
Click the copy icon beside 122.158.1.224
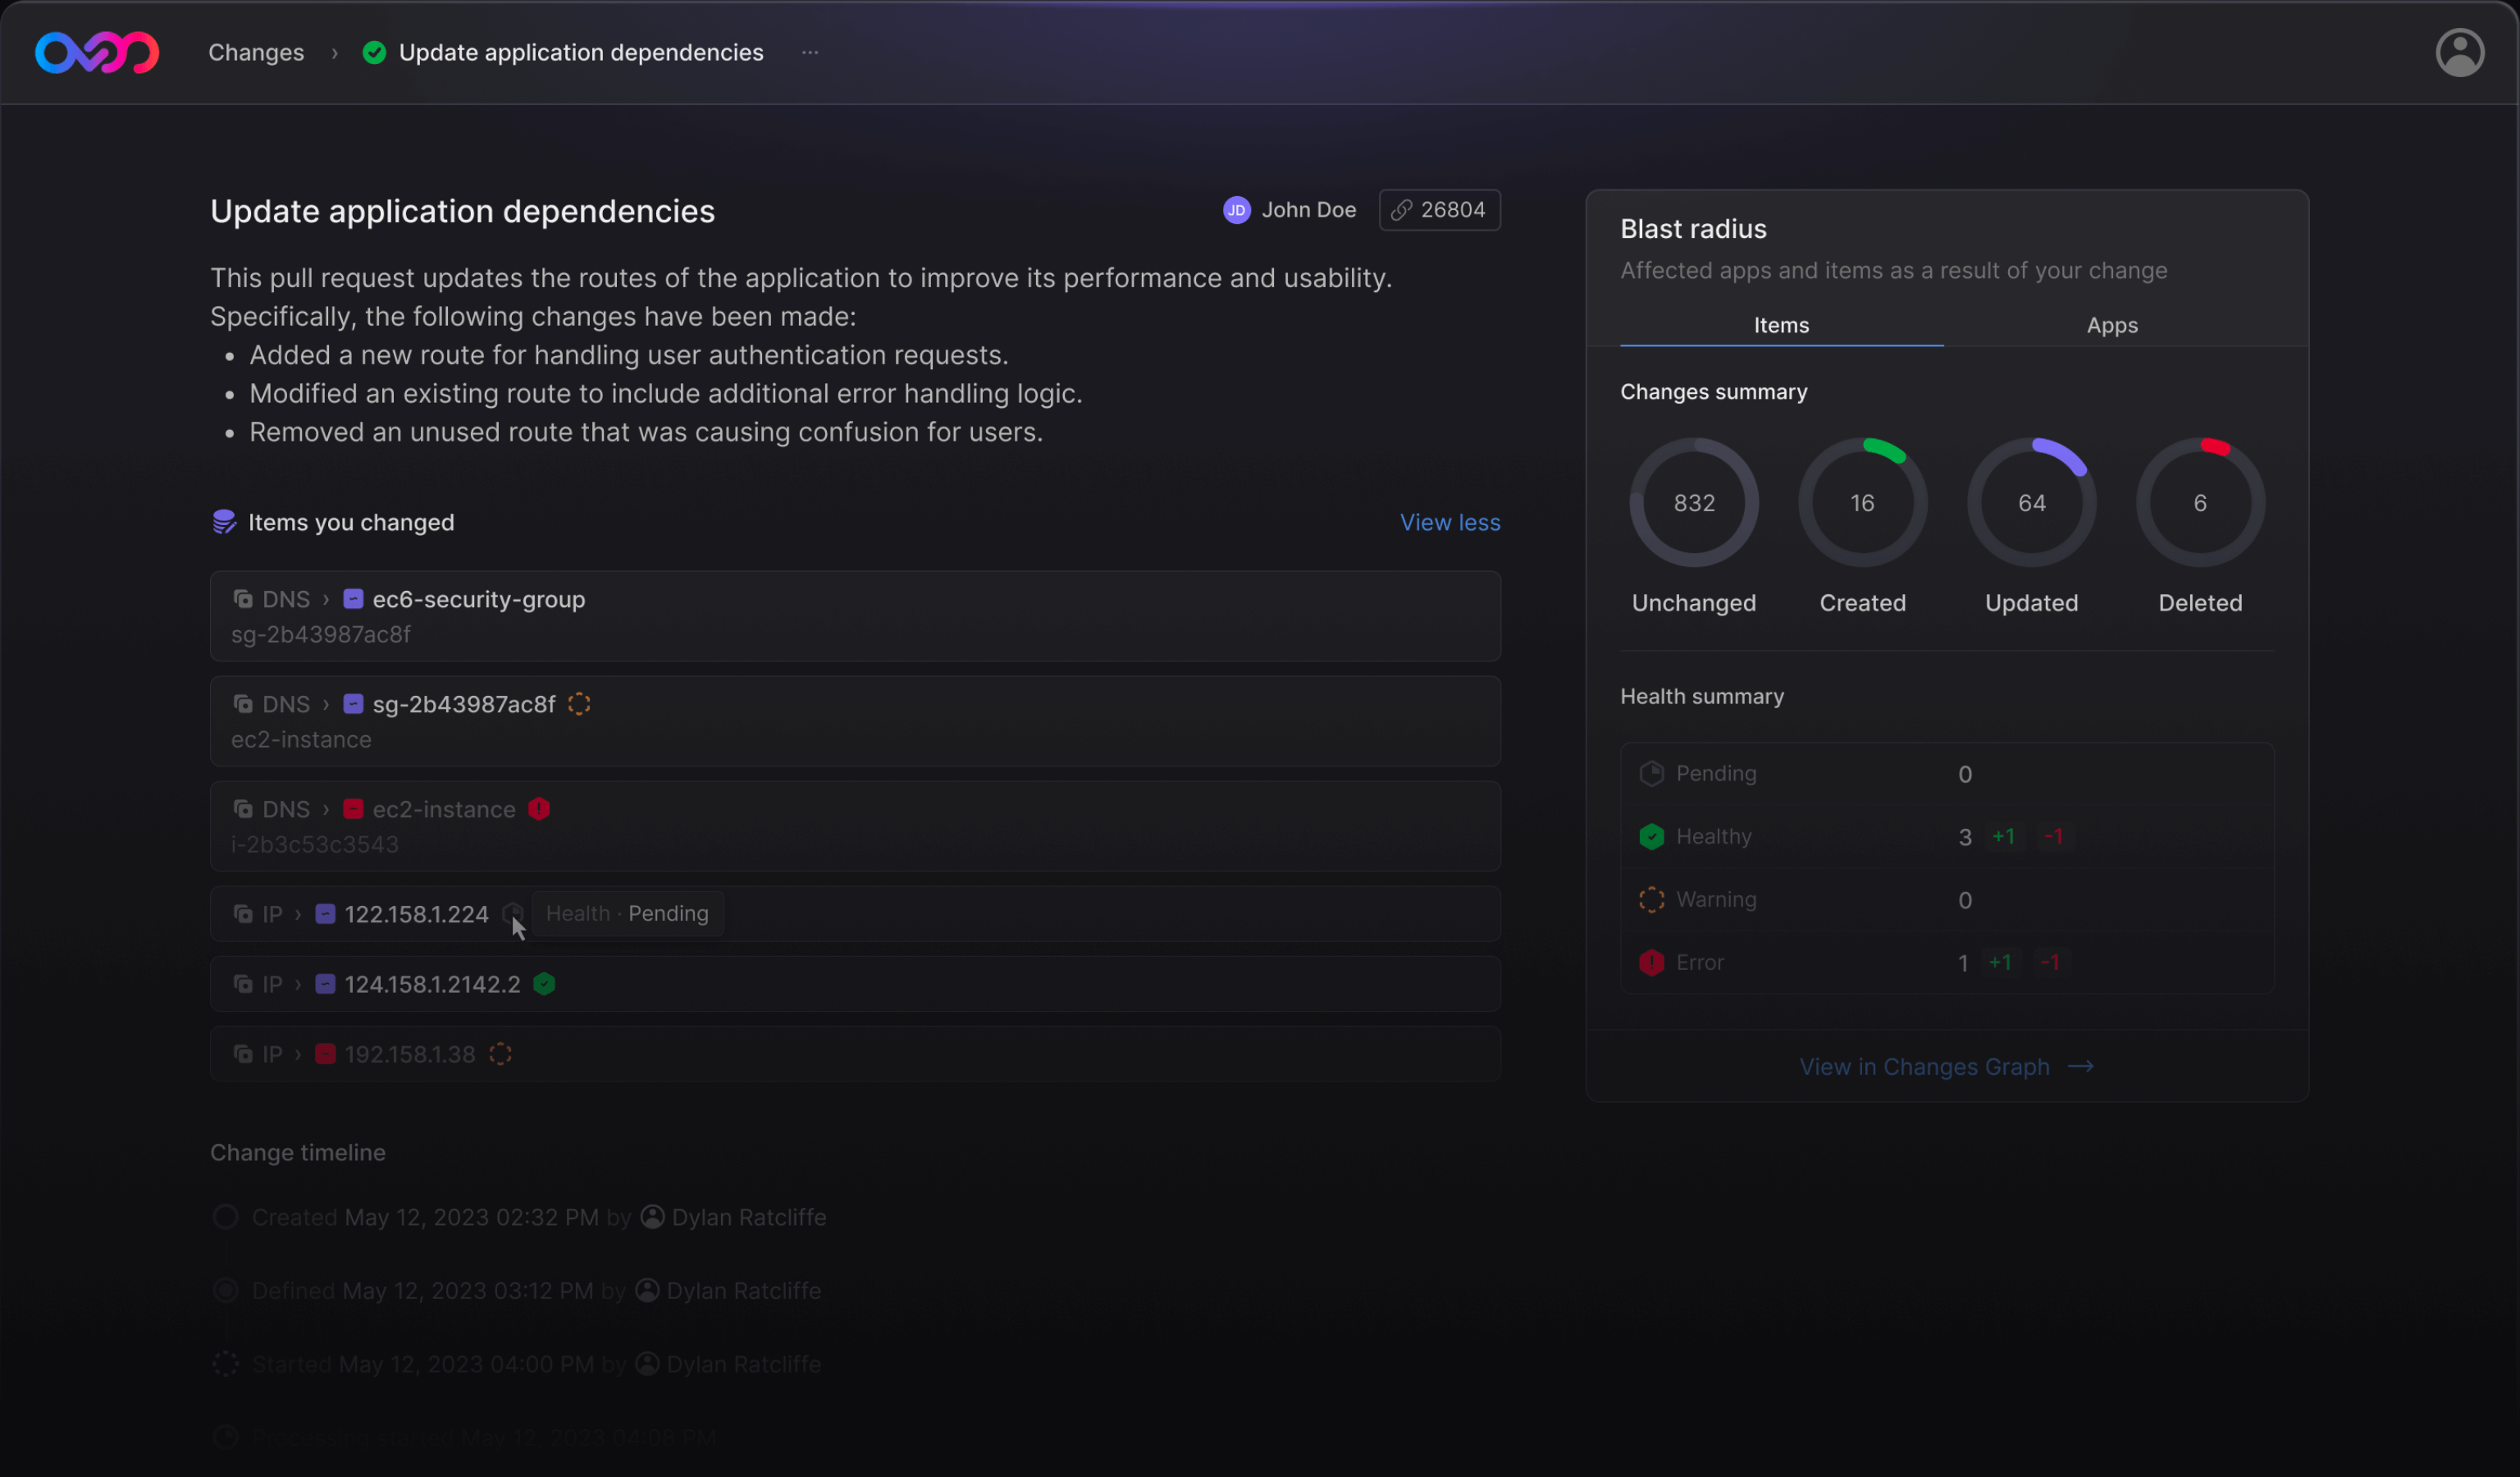click(x=242, y=914)
